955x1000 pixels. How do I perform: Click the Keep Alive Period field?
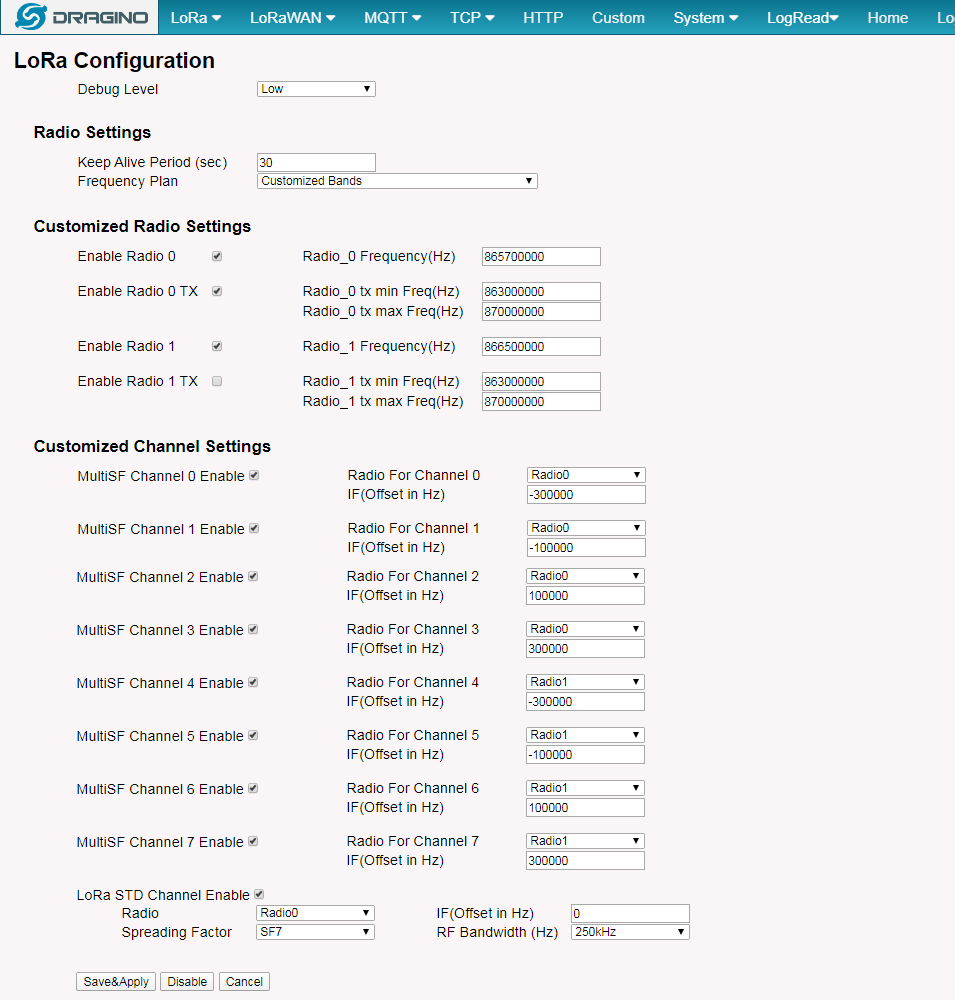coord(316,163)
